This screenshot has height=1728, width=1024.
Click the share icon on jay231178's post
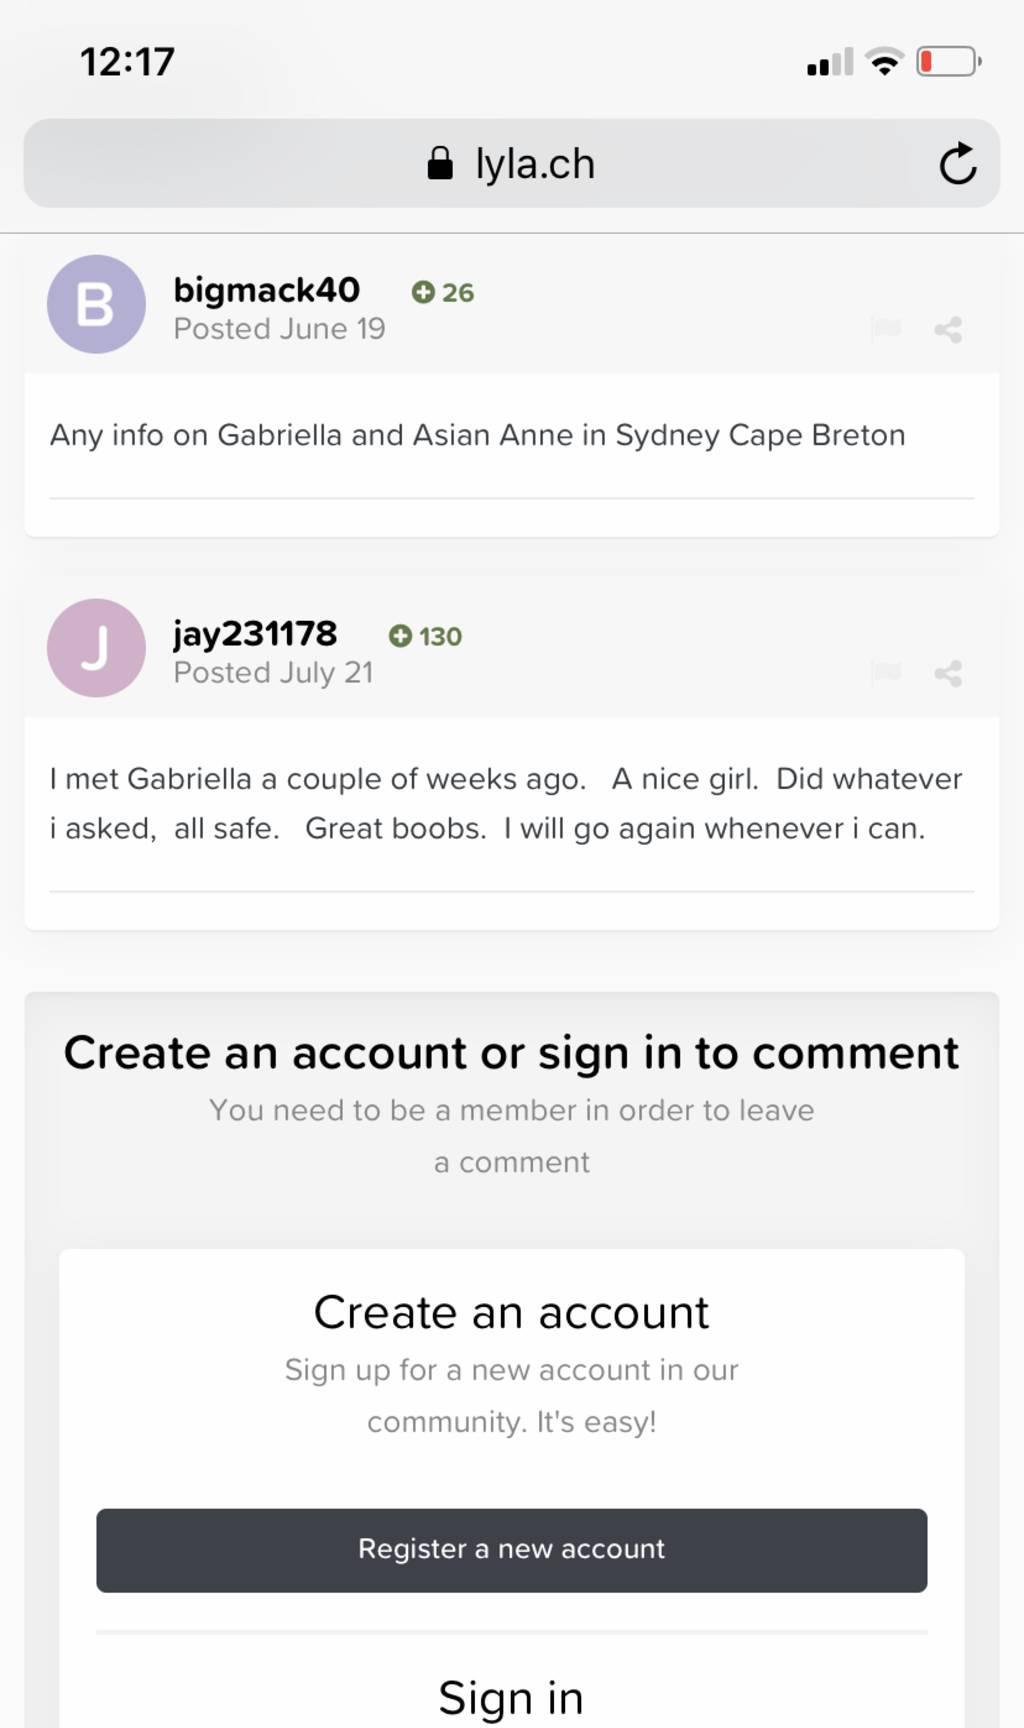[948, 674]
